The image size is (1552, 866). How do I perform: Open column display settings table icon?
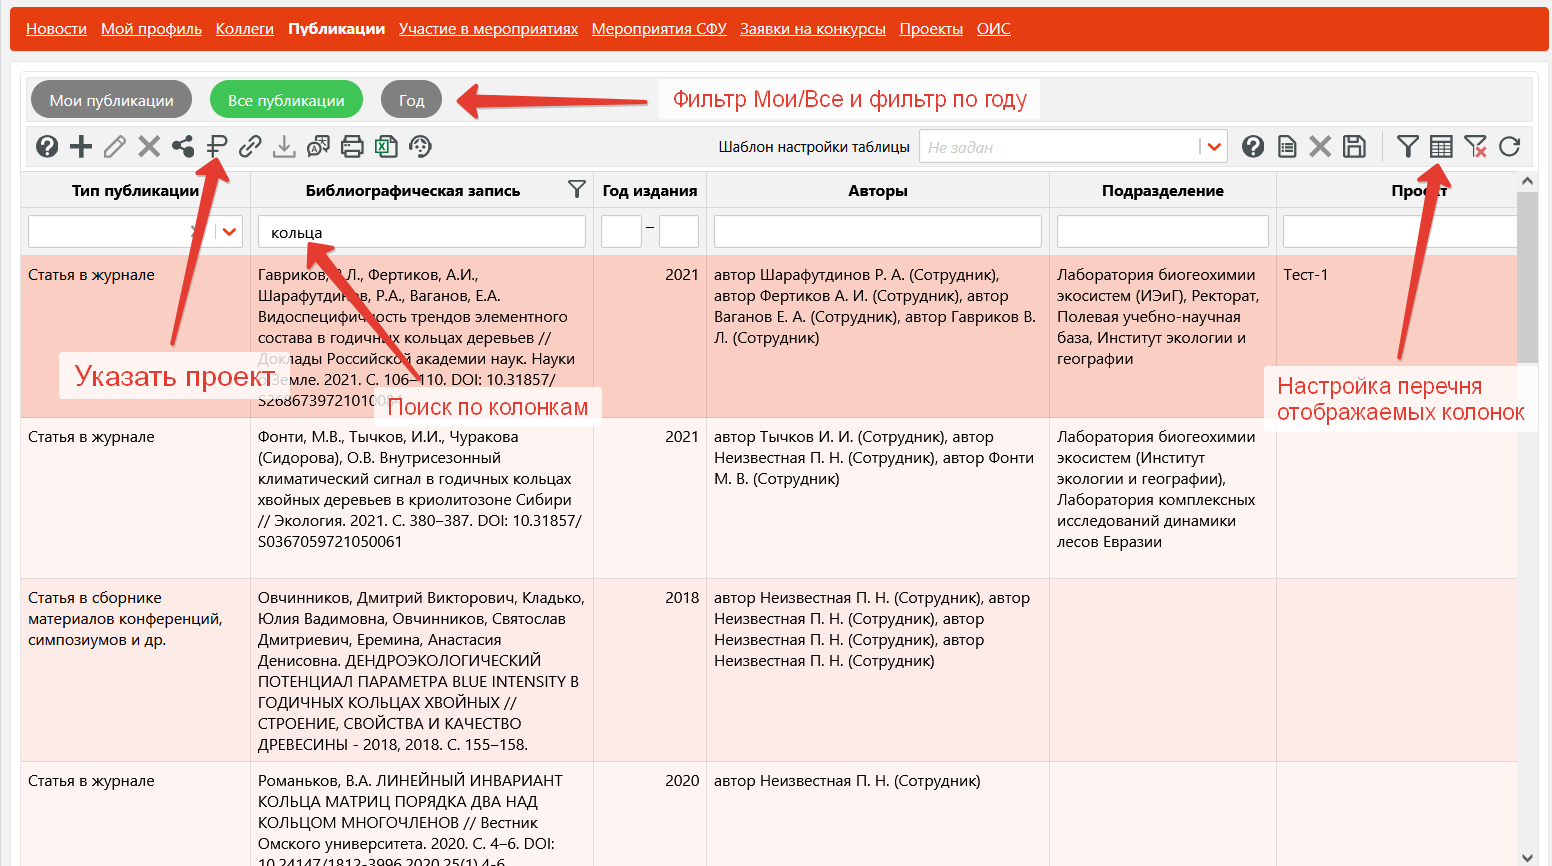(1441, 147)
